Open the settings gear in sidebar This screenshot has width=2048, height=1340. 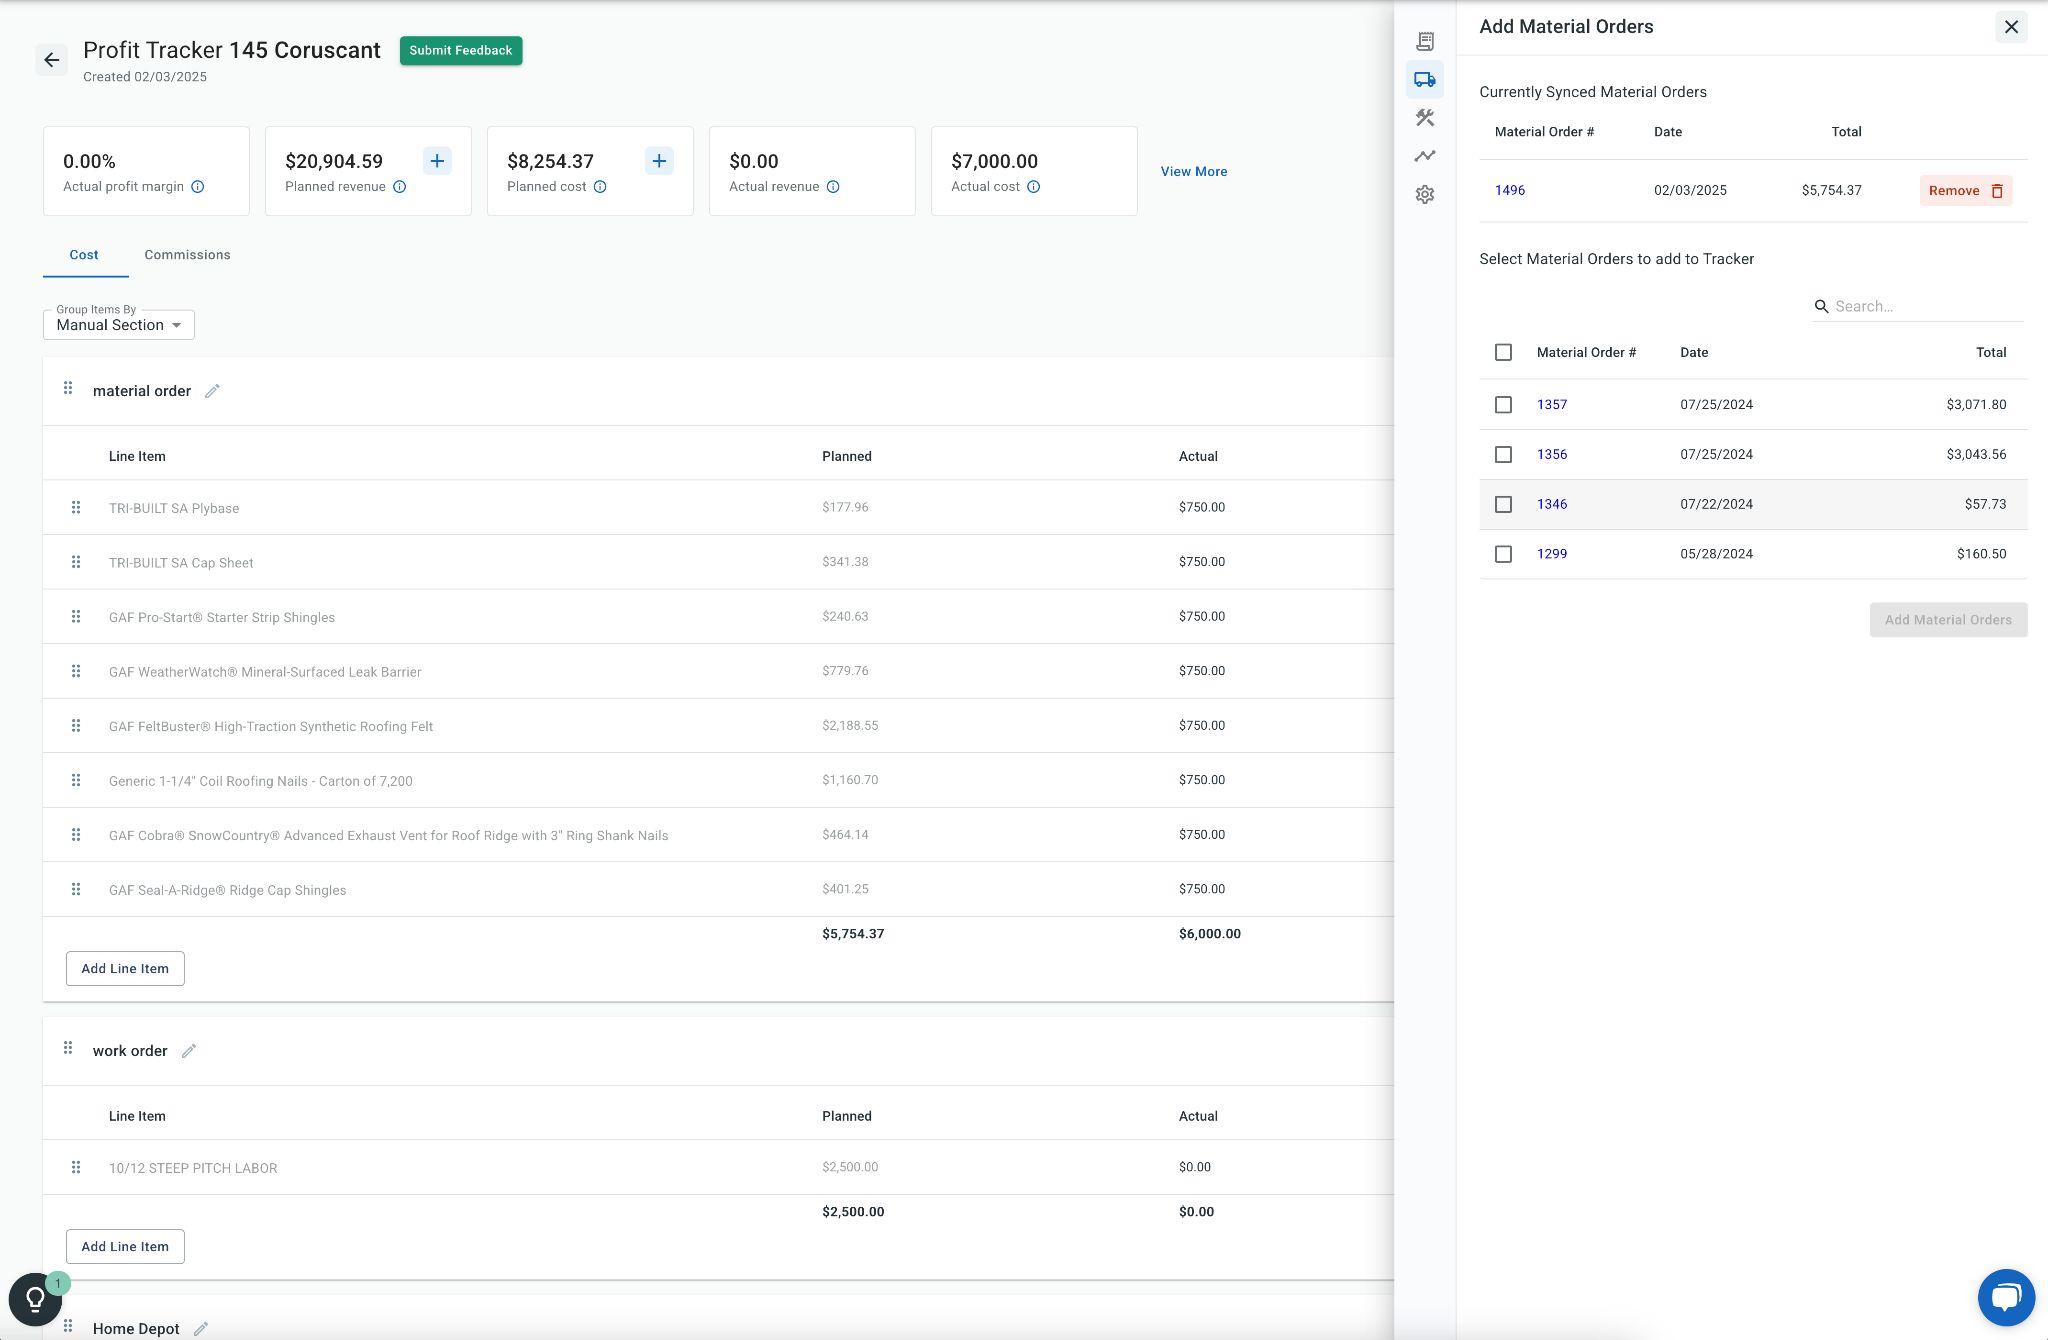click(x=1425, y=195)
